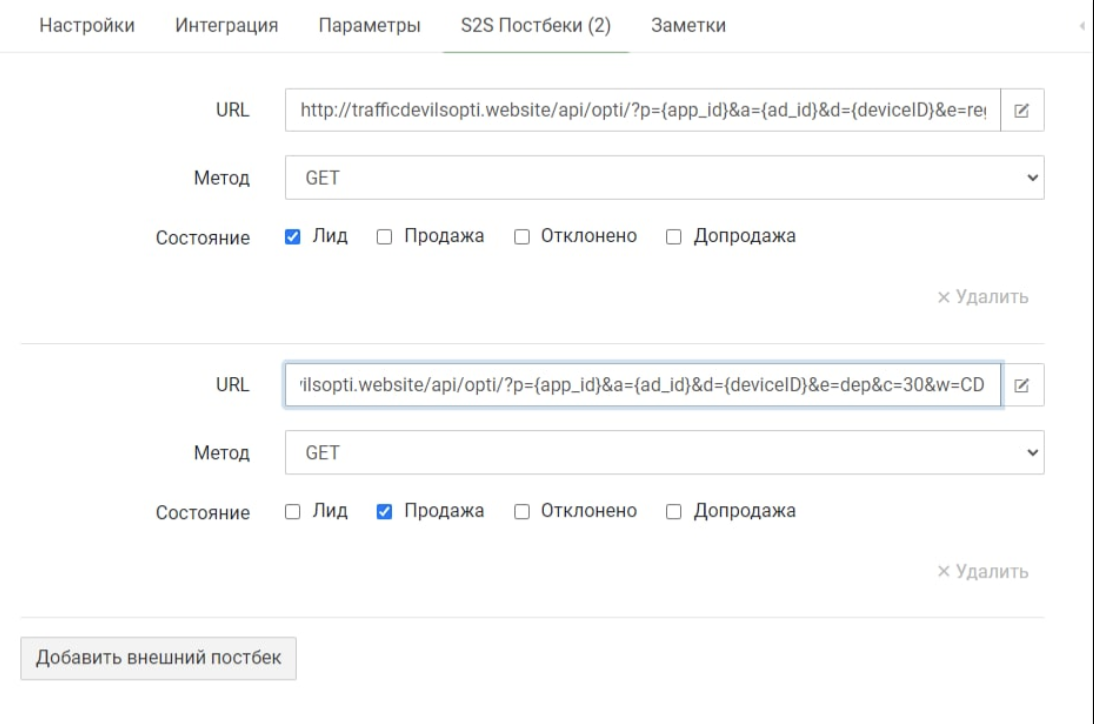Screen dimensions: 1094x724
Task: Click inside the first postback URL field
Action: click(642, 112)
